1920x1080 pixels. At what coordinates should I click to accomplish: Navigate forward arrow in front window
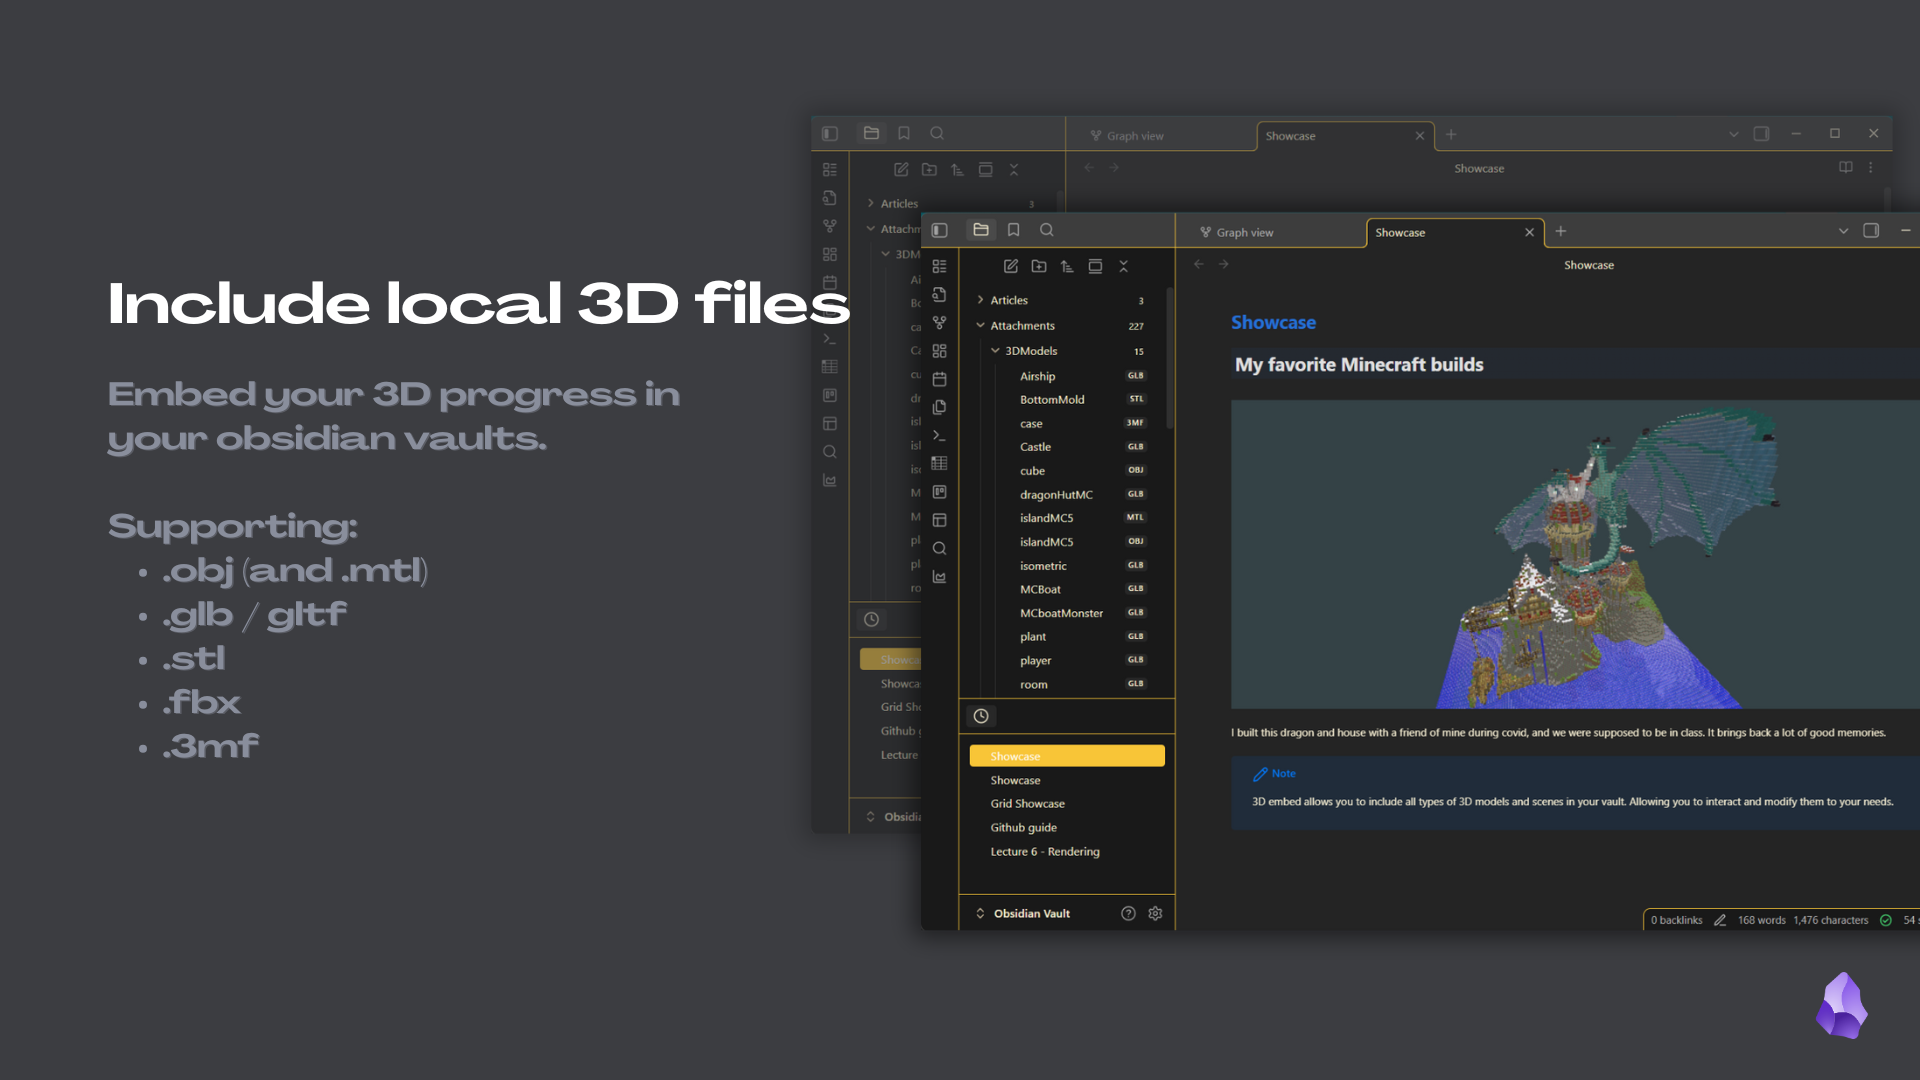tap(1223, 264)
